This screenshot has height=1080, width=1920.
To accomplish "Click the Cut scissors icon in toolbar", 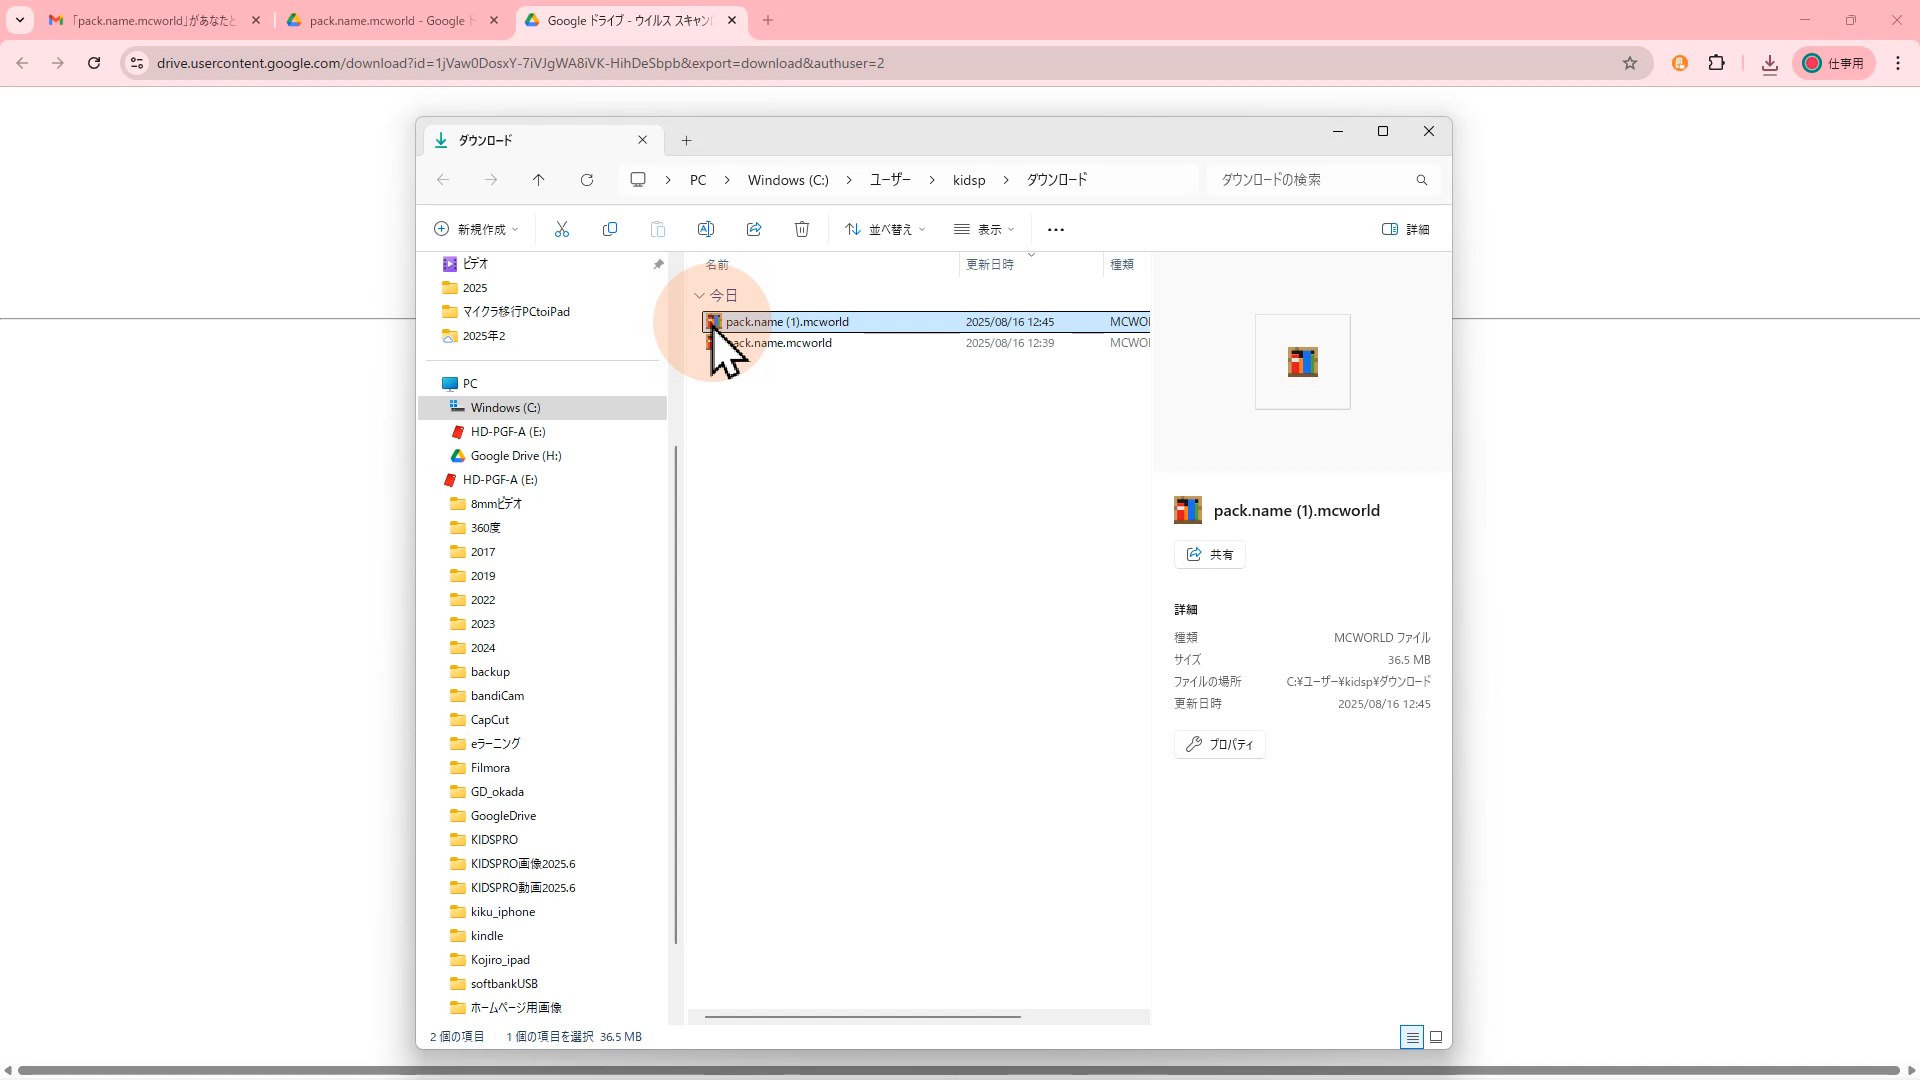I will pos(562,229).
